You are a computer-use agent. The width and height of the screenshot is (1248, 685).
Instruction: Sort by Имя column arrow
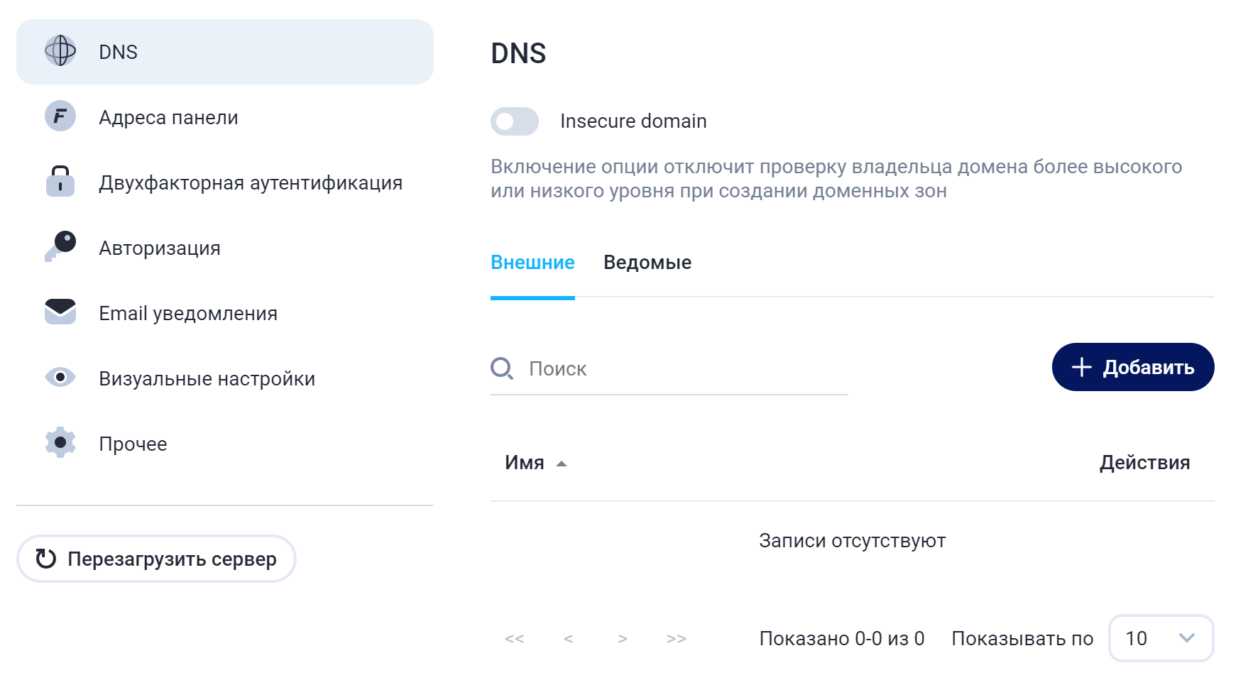coord(561,464)
